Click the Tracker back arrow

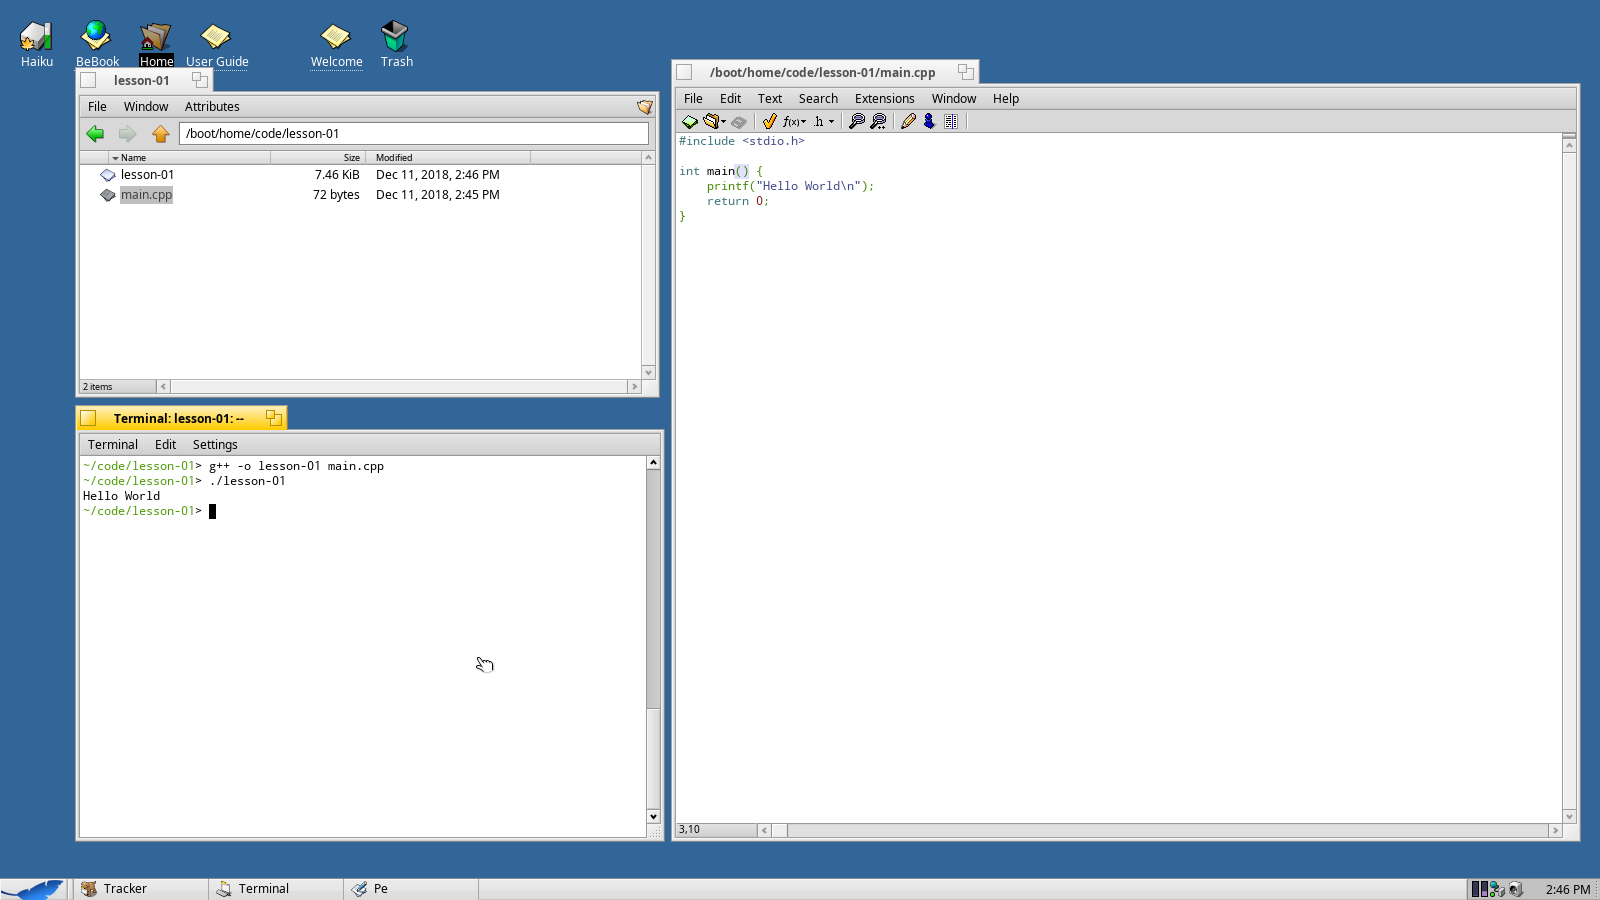click(x=95, y=133)
